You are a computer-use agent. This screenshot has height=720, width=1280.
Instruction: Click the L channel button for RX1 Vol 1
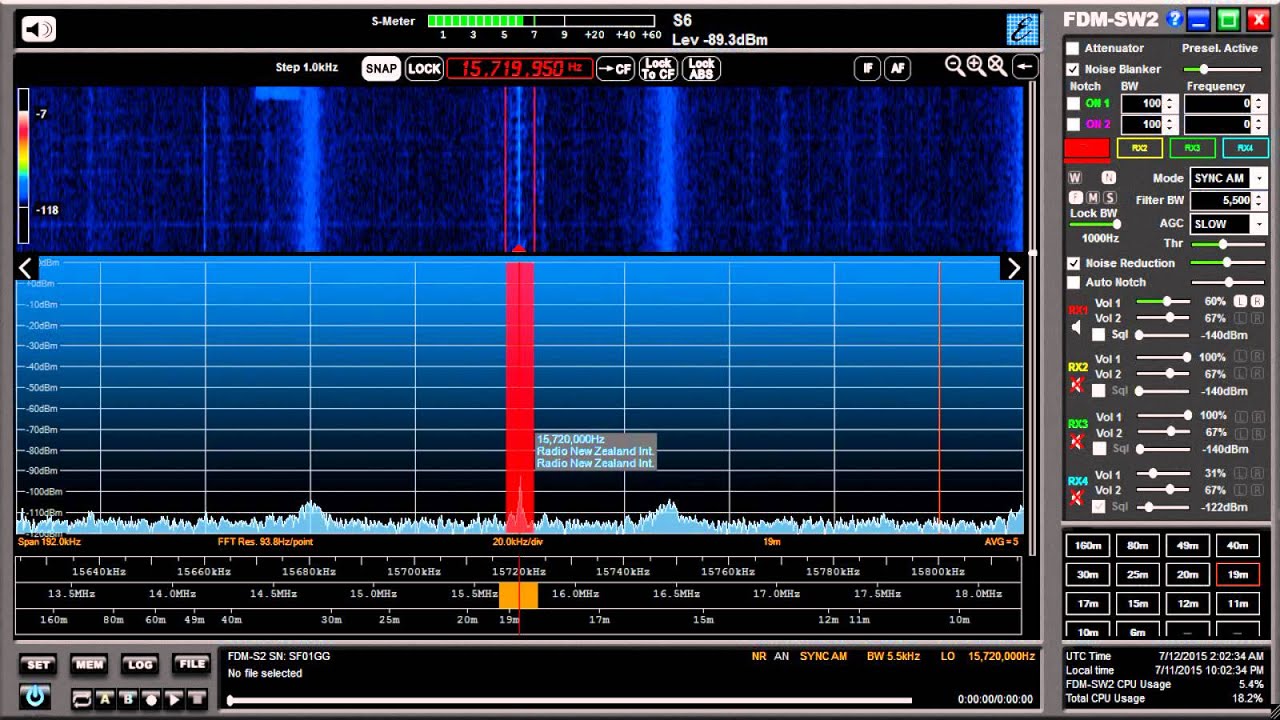click(x=1239, y=301)
